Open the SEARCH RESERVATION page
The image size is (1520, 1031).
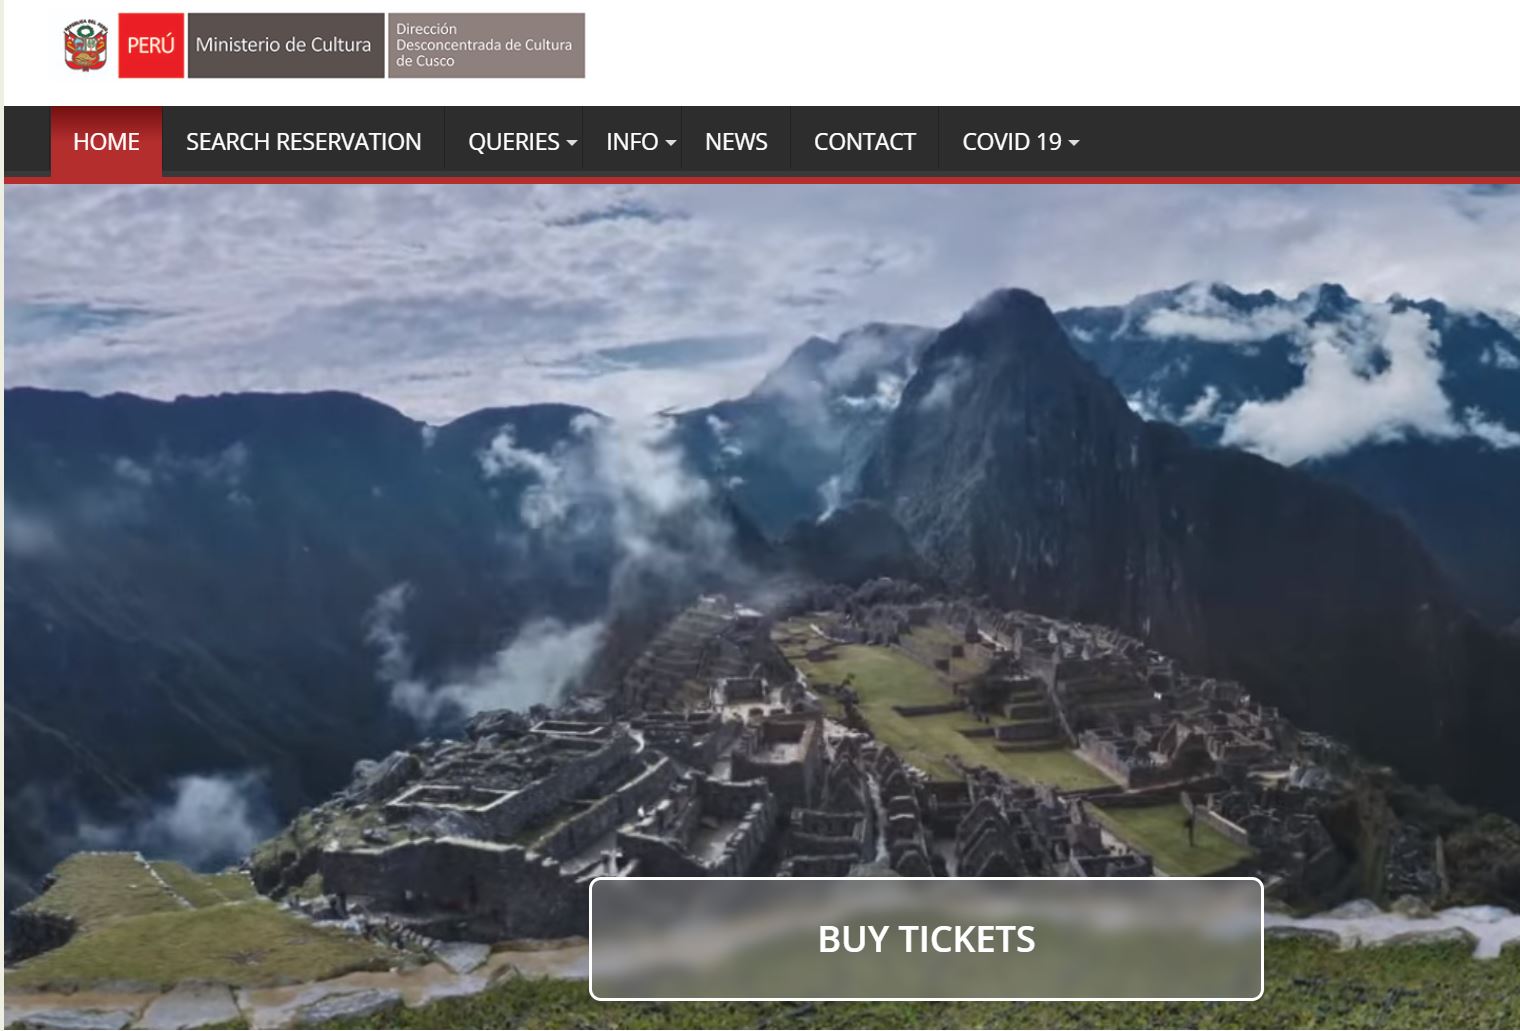point(303,142)
